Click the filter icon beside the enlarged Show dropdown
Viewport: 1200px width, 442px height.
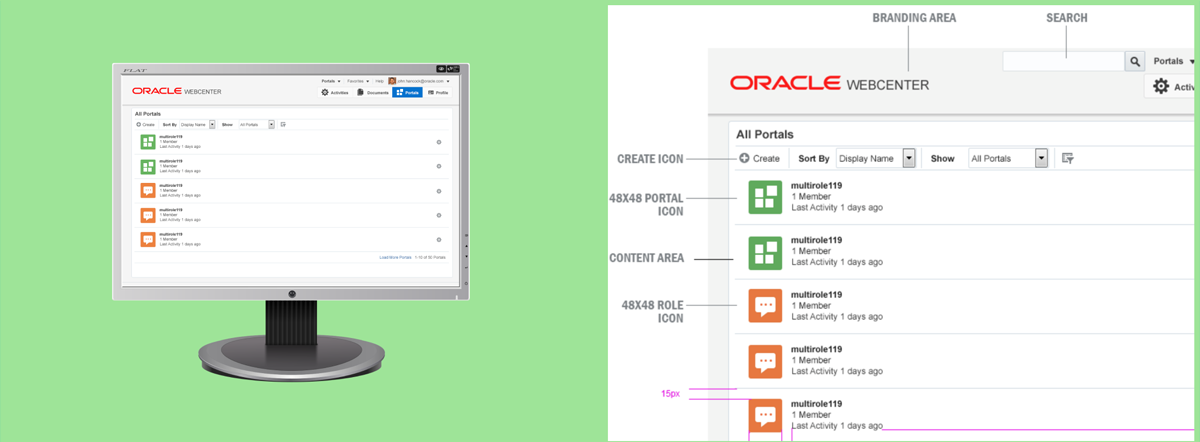[x=1068, y=158]
